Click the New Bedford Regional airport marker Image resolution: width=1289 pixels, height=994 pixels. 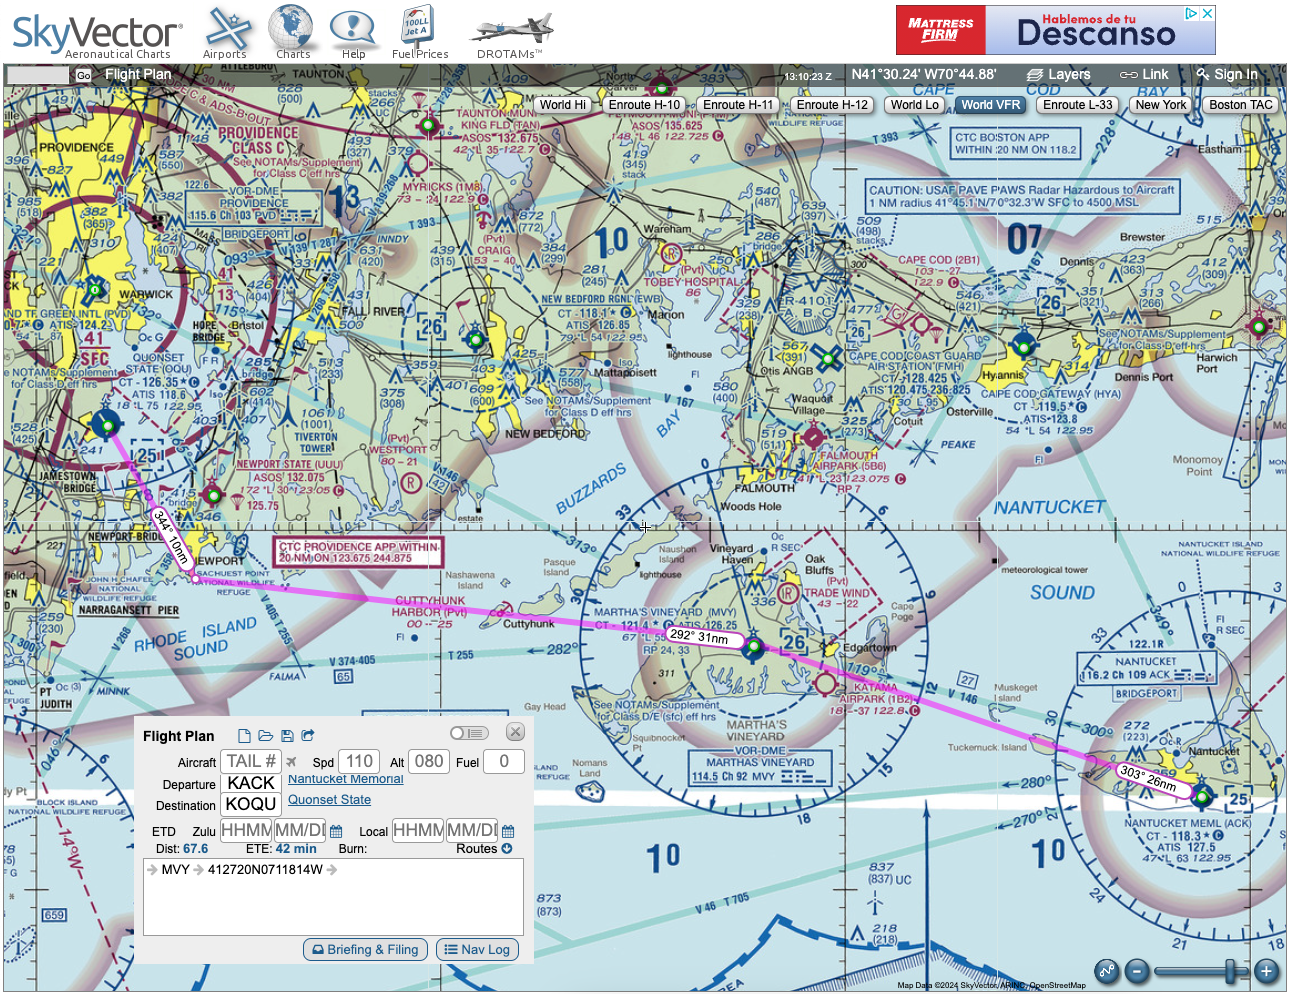[476, 339]
